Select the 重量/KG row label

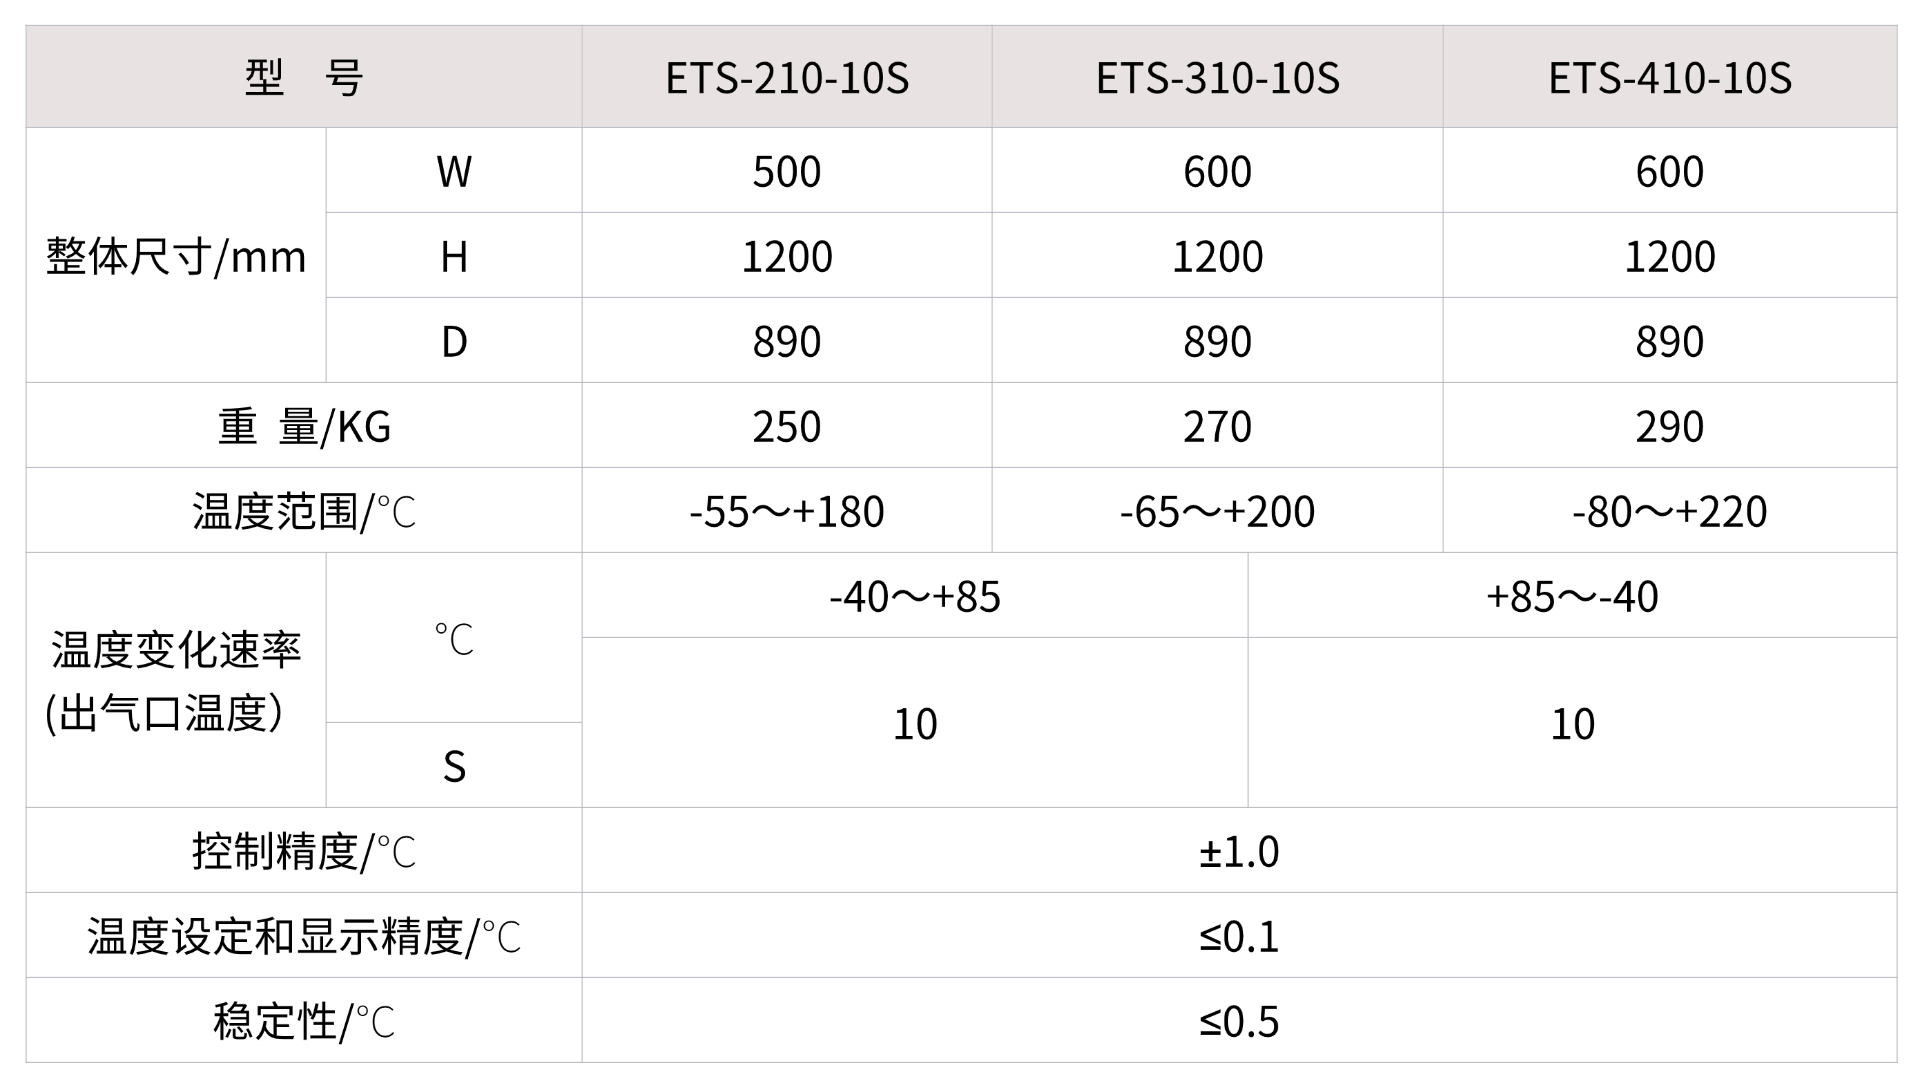tap(304, 427)
